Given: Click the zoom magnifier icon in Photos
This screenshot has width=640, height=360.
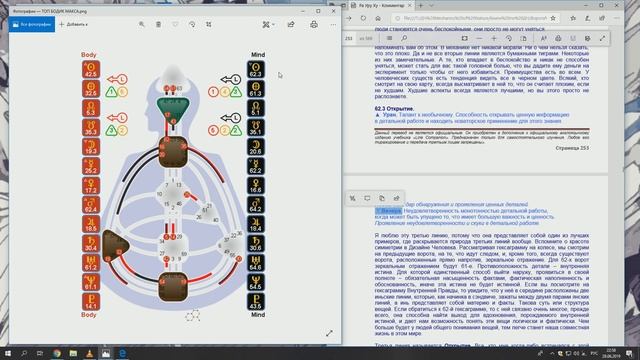Looking at the screenshot, I should point(142,24).
